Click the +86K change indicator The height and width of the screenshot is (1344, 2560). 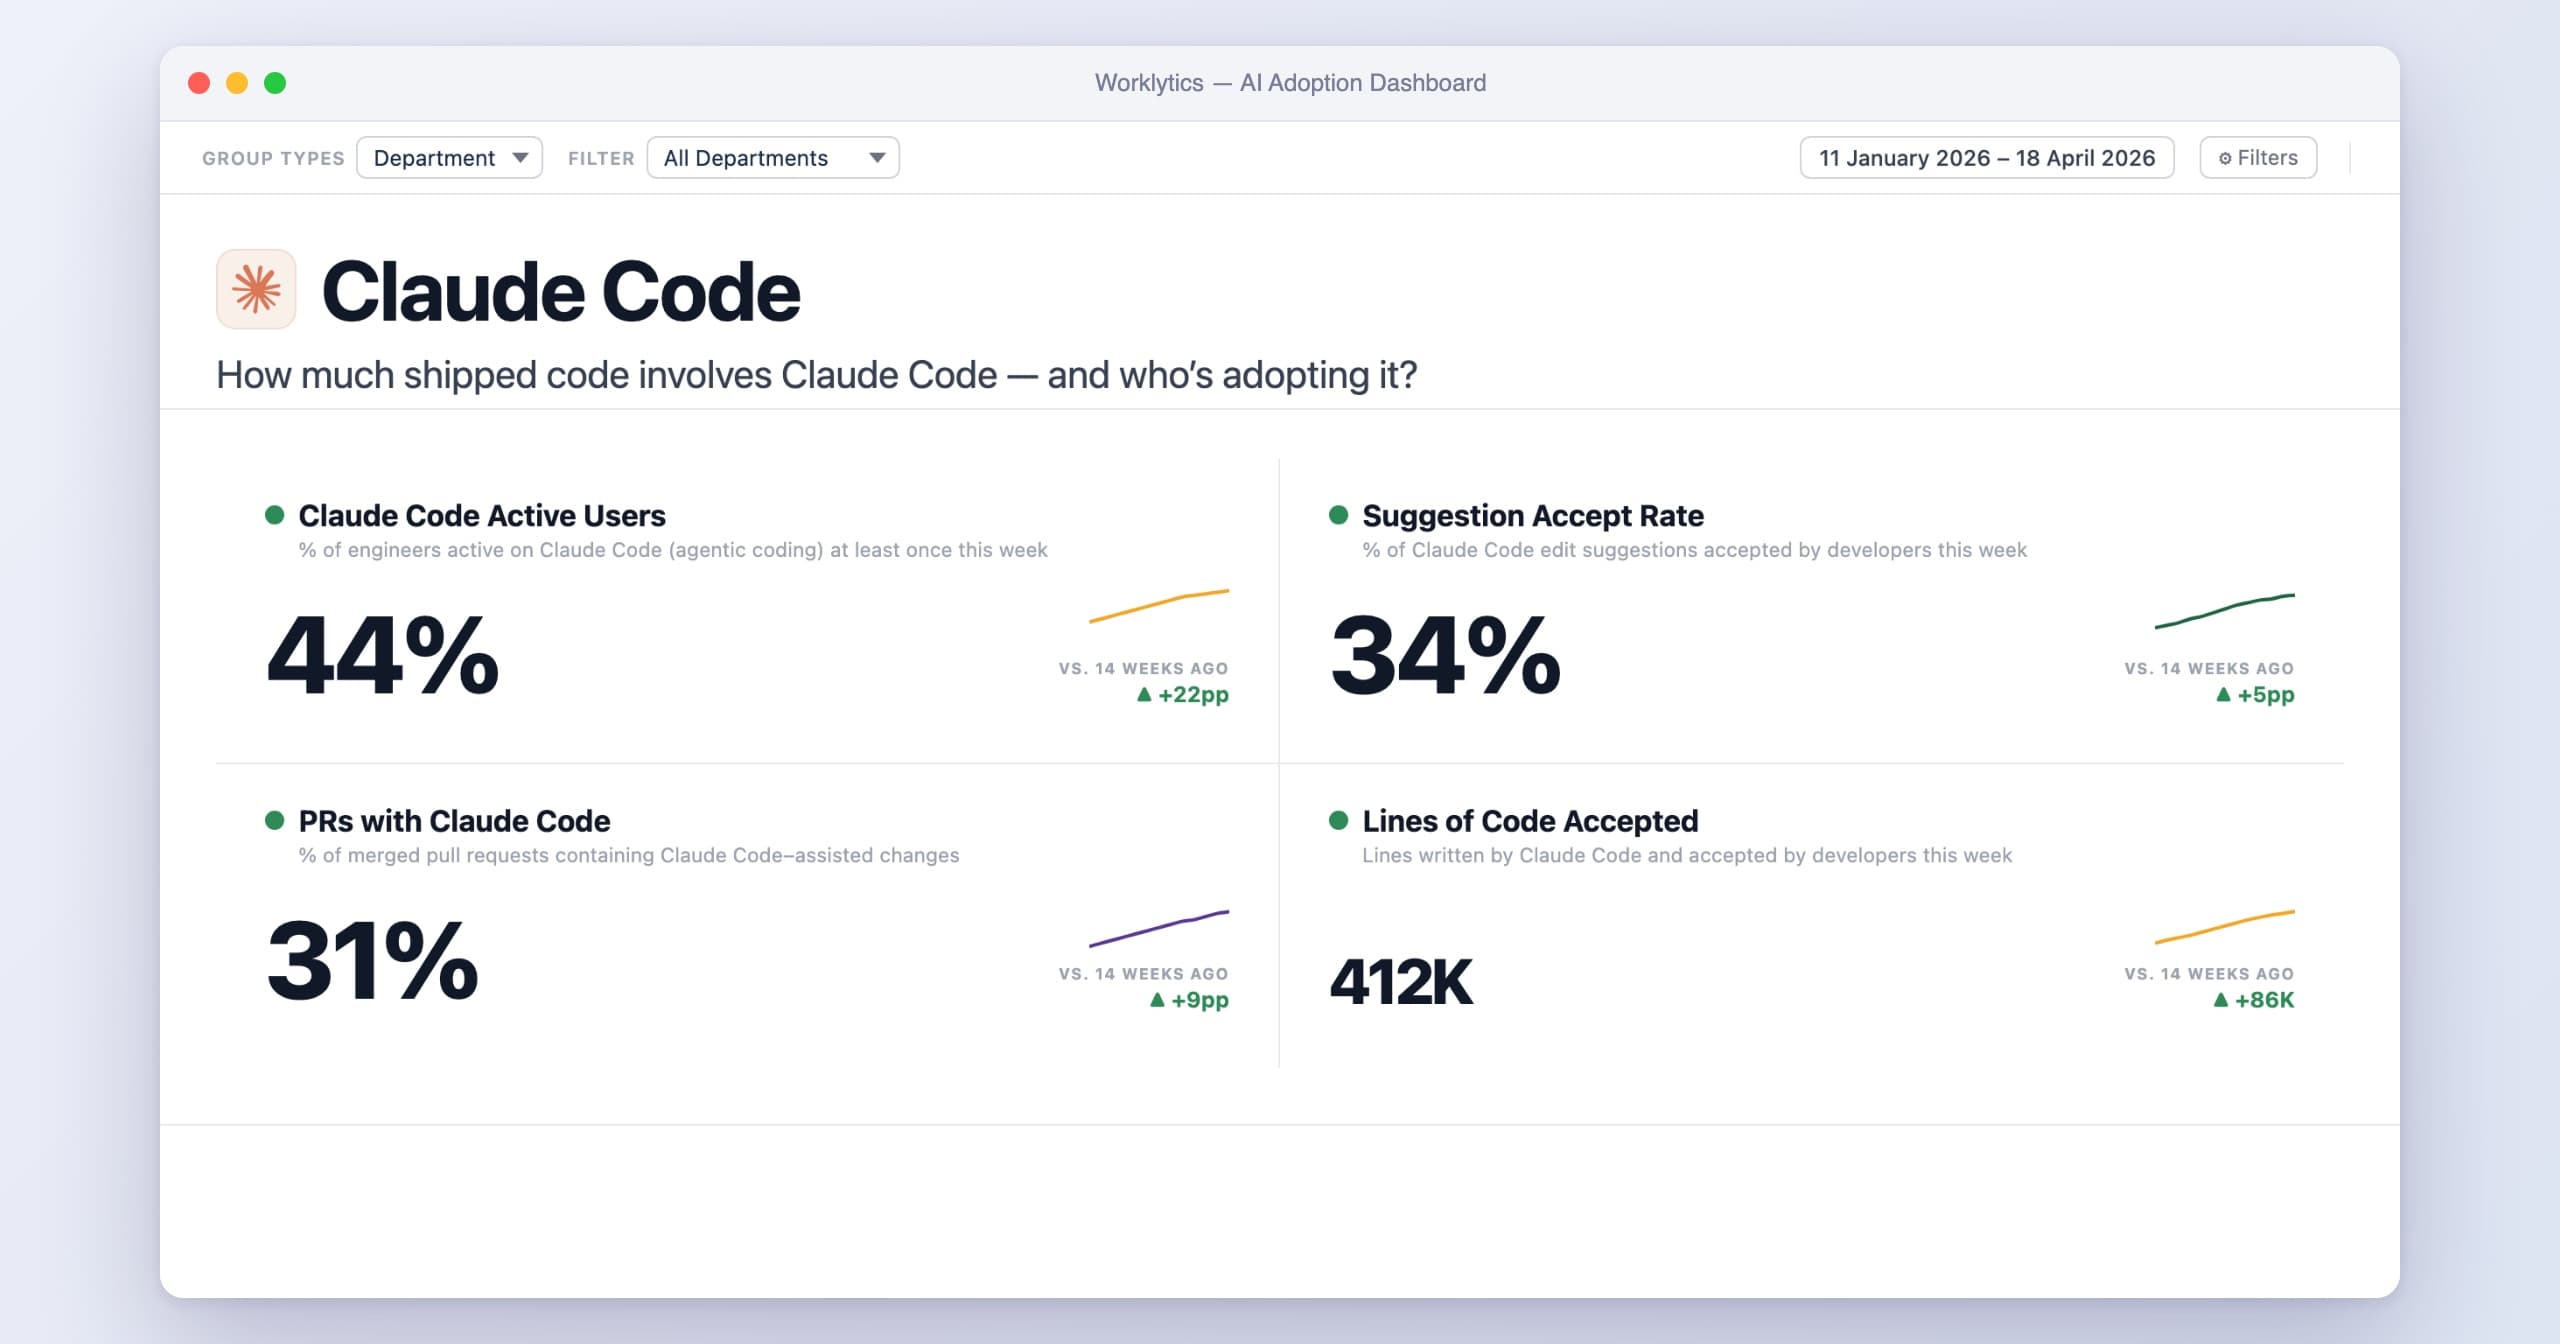click(2254, 999)
